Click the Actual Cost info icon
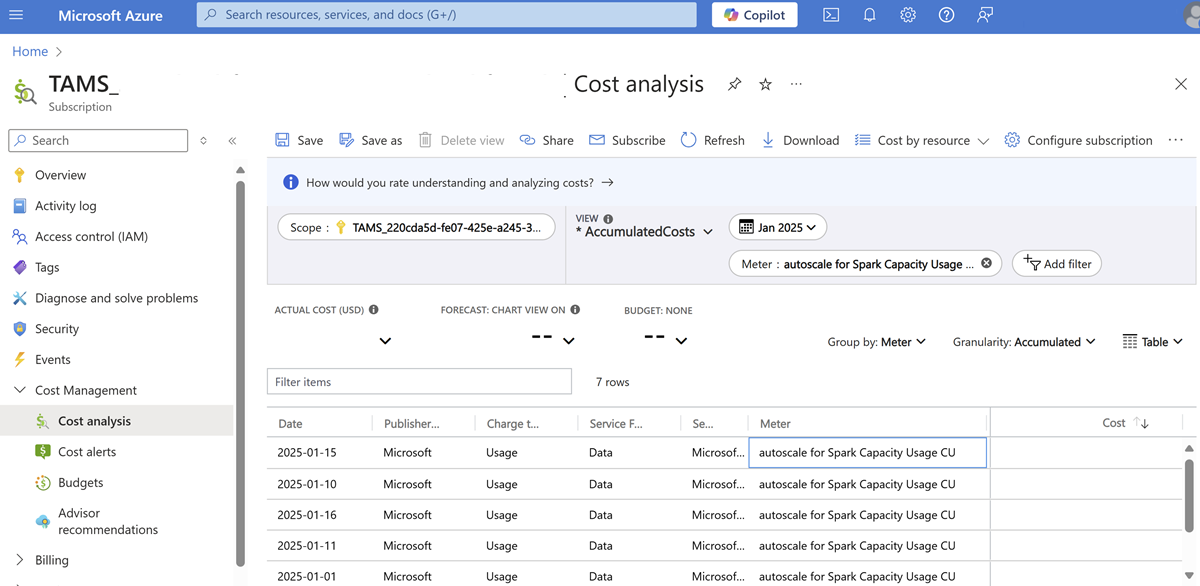Viewport: 1200px width, 586px height. (374, 310)
